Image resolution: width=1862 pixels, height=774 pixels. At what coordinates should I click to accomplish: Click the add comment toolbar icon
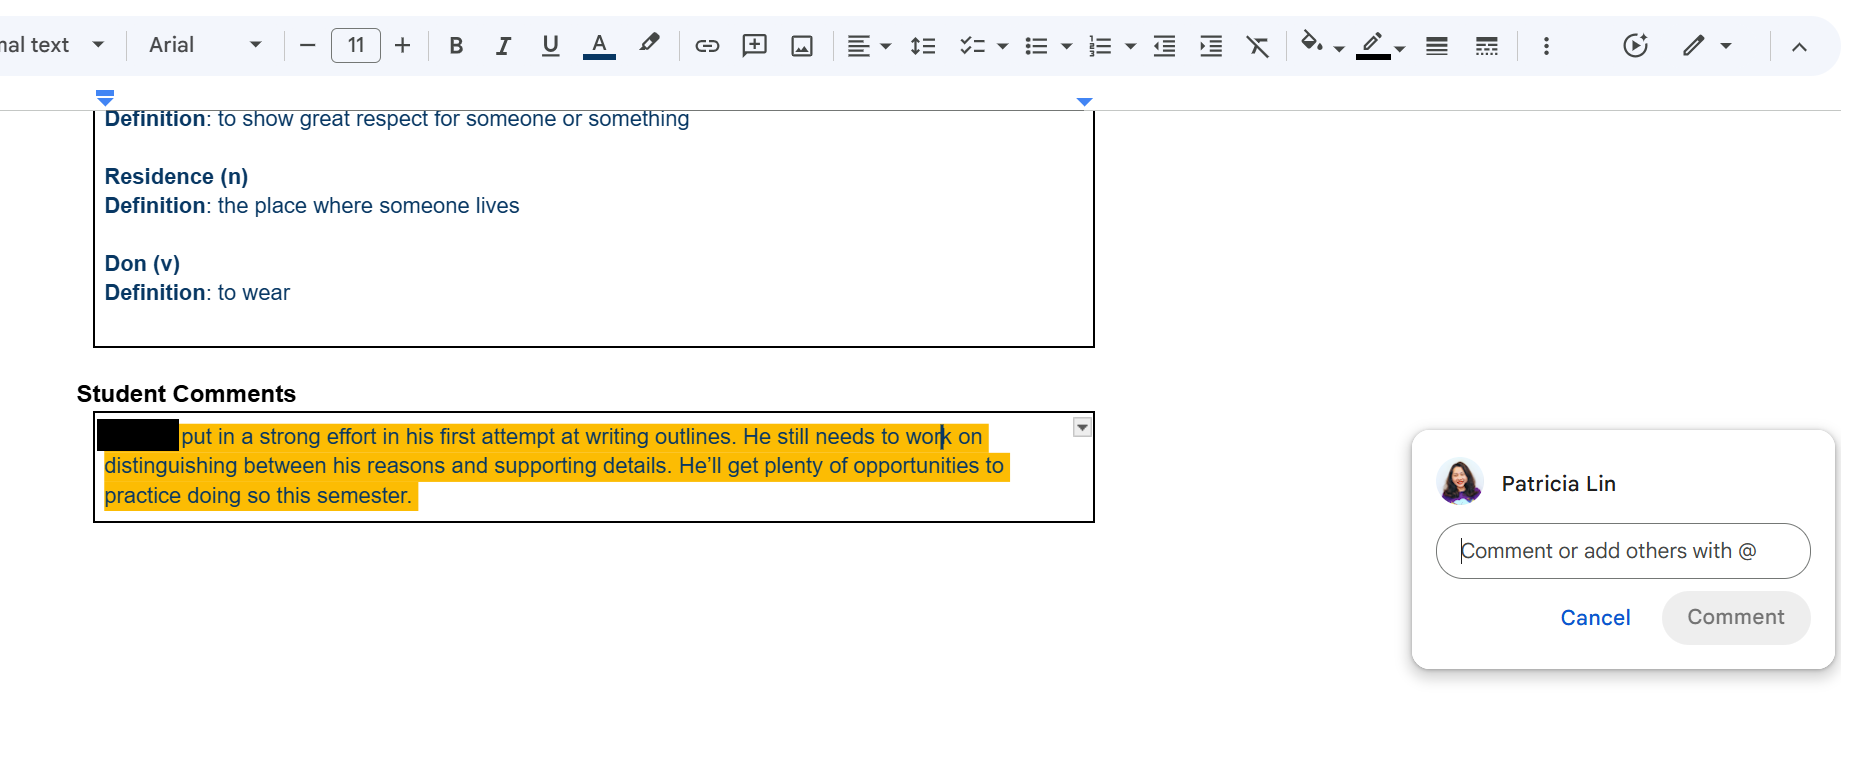click(x=754, y=46)
